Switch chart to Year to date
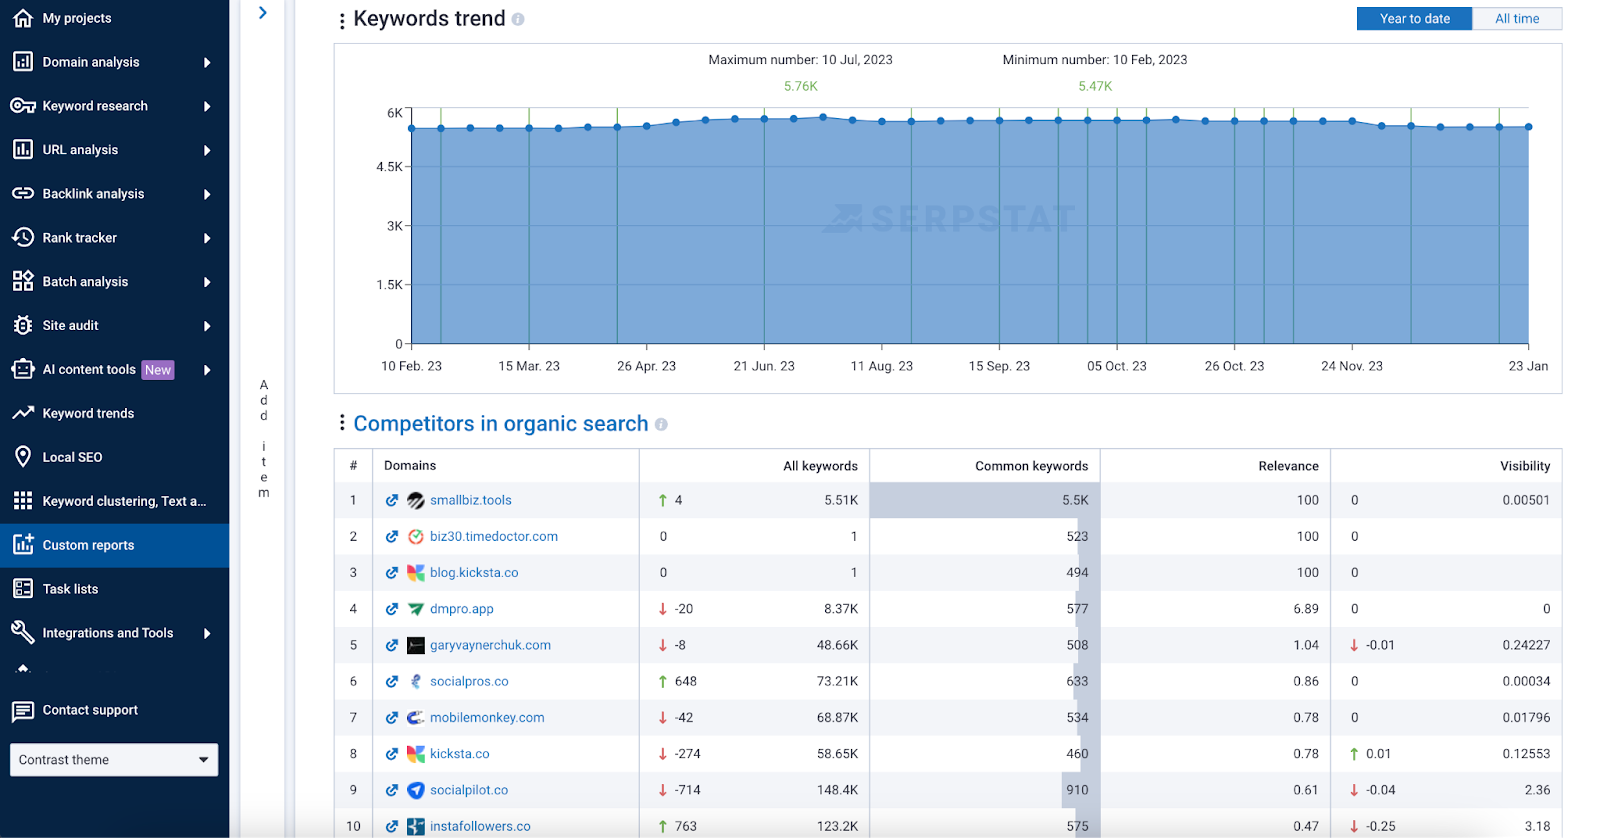 pyautogui.click(x=1414, y=19)
